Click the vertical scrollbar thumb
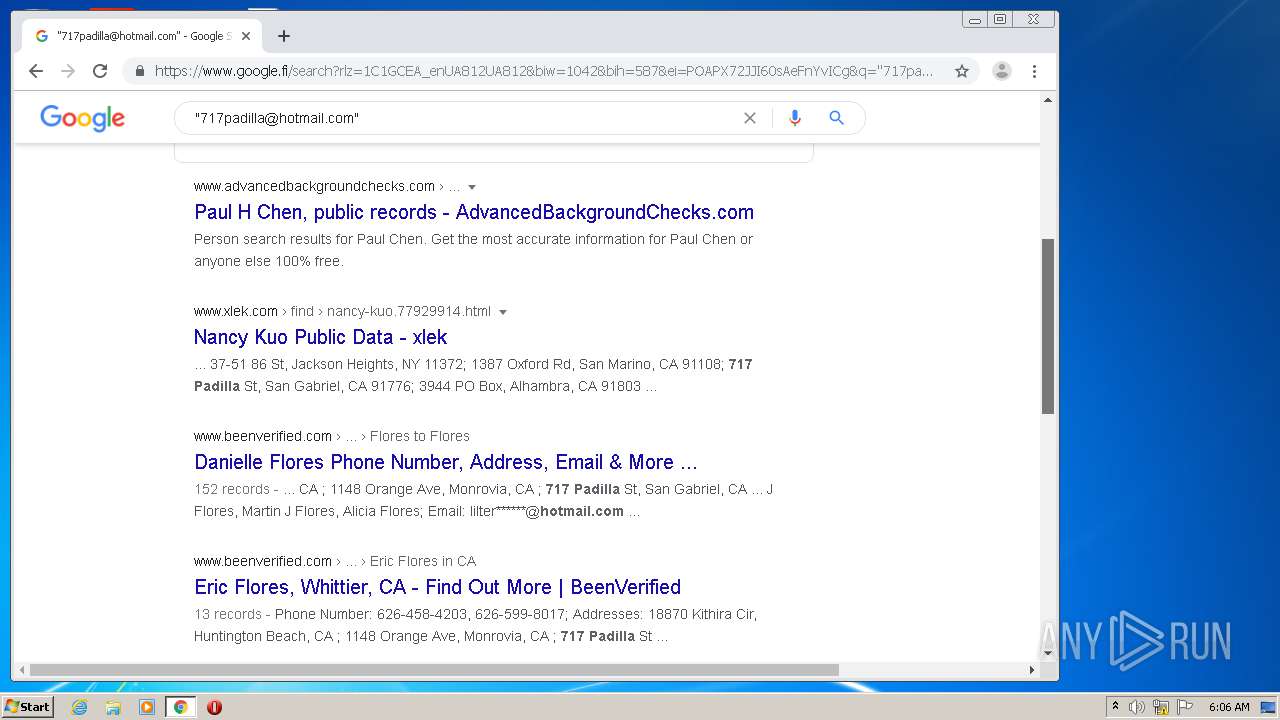 click(1048, 326)
